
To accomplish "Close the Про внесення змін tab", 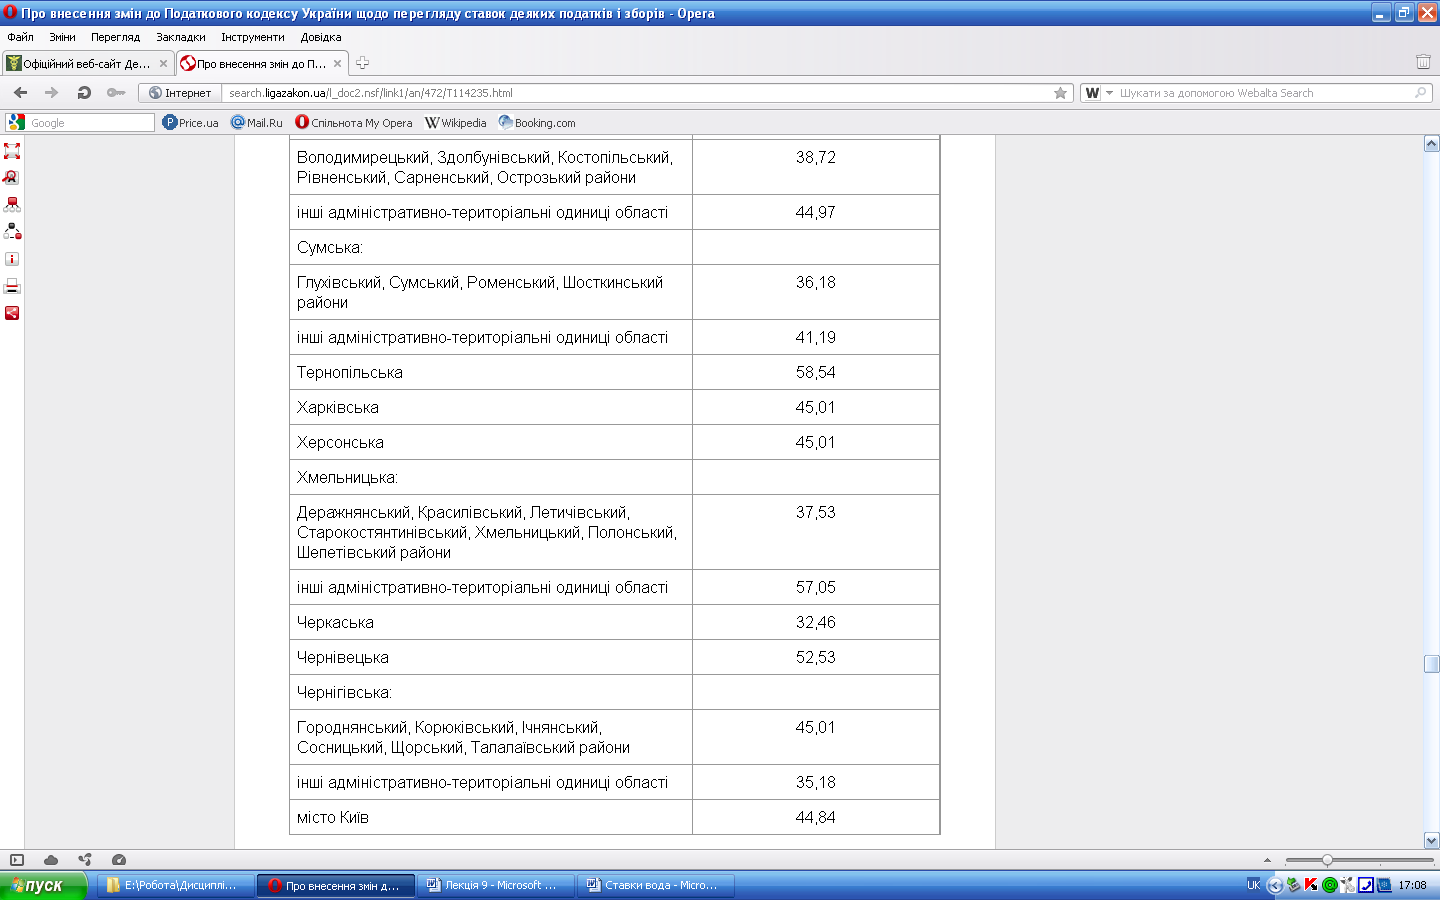I will click(x=337, y=63).
